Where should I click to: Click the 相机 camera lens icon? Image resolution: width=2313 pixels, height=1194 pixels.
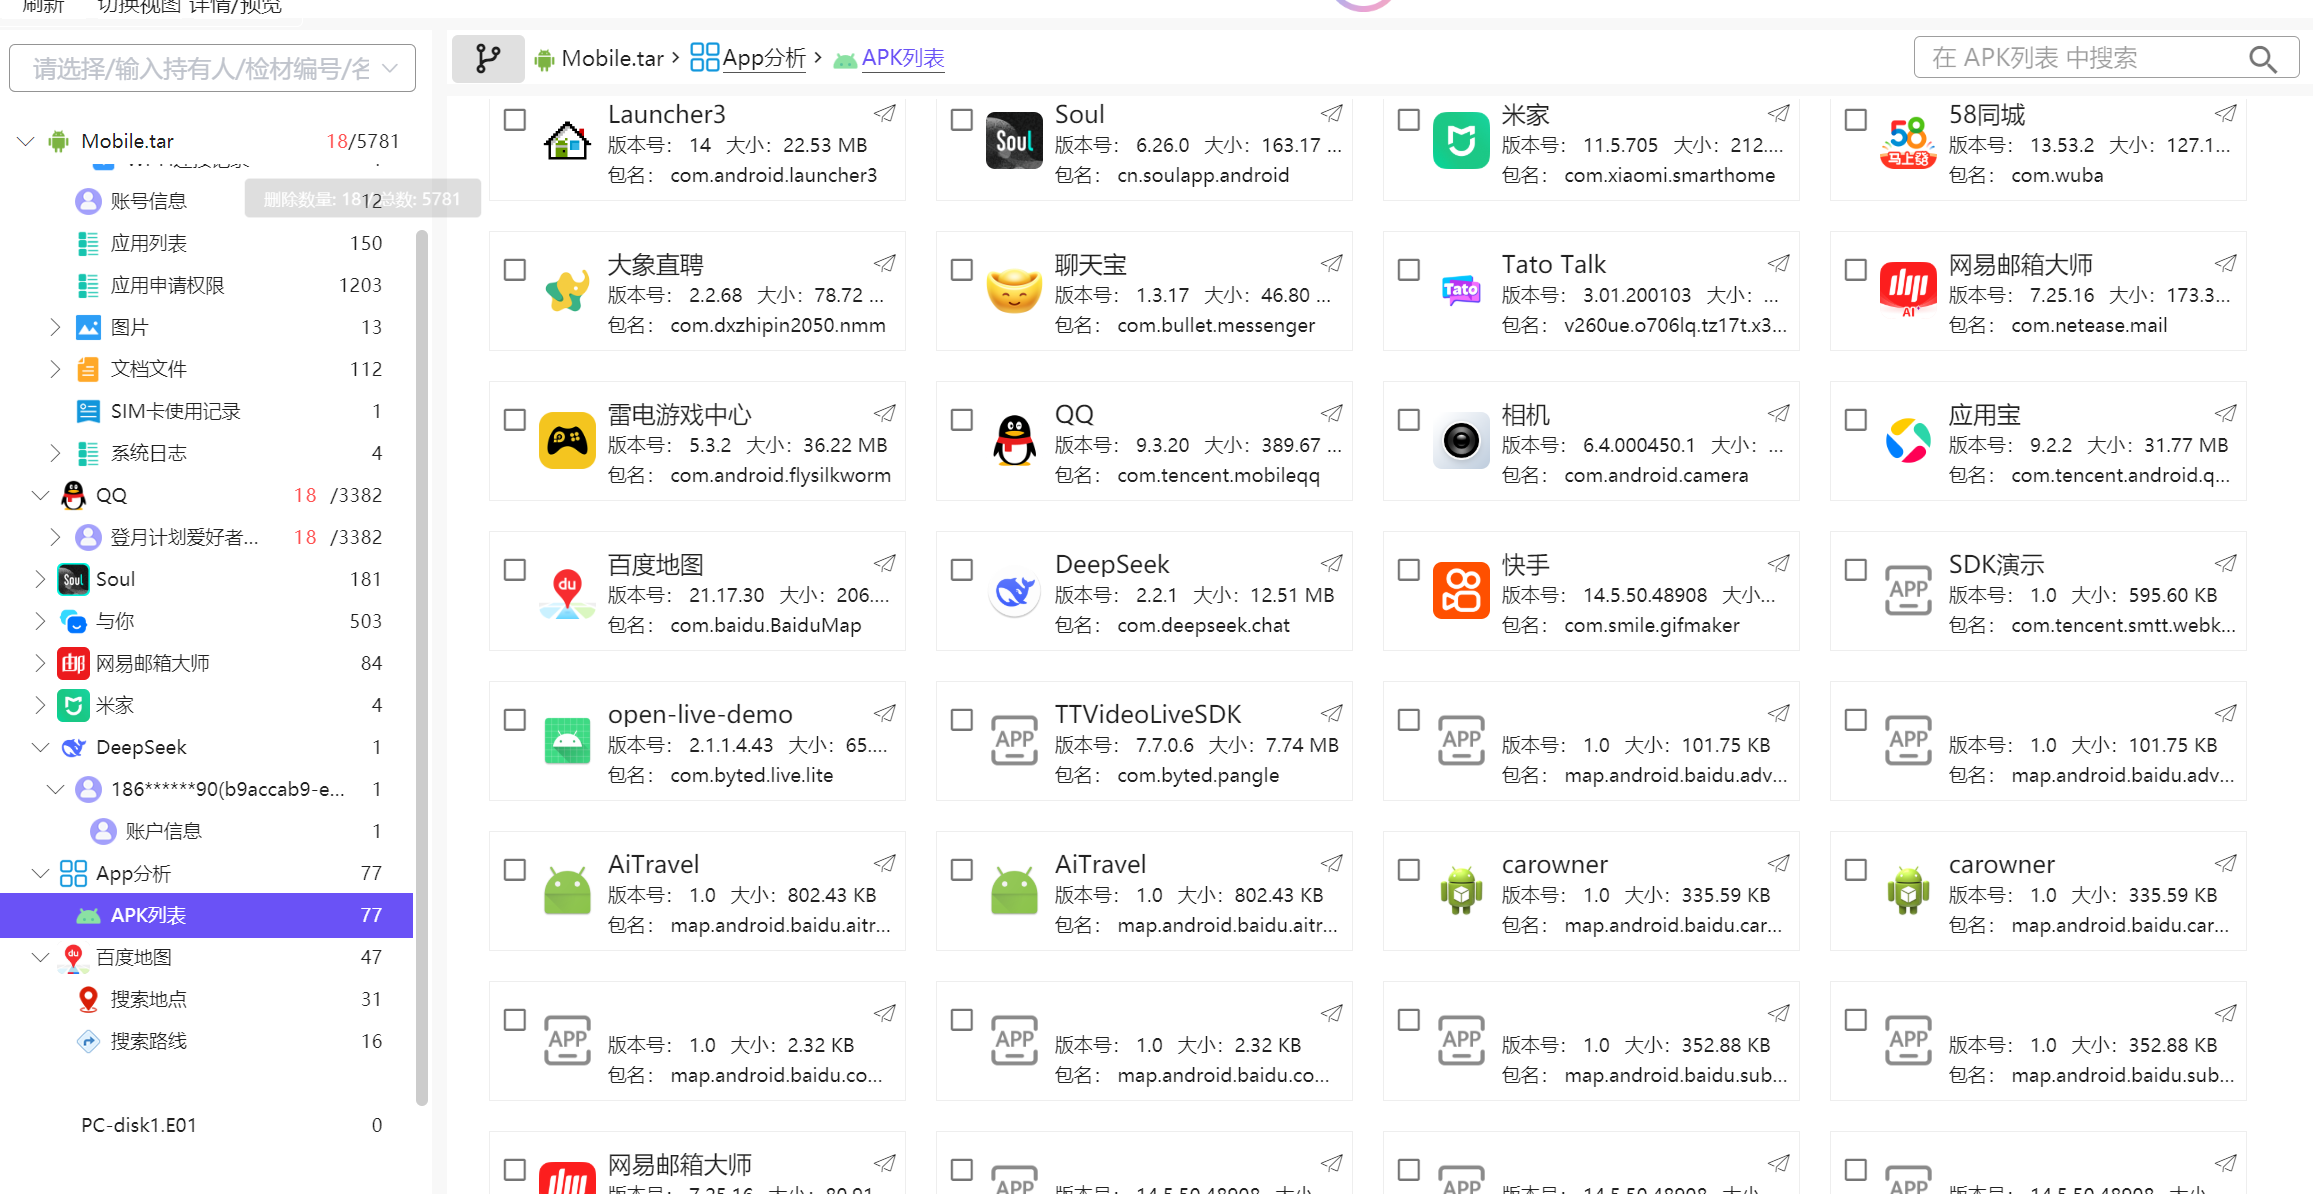pyautogui.click(x=1461, y=441)
